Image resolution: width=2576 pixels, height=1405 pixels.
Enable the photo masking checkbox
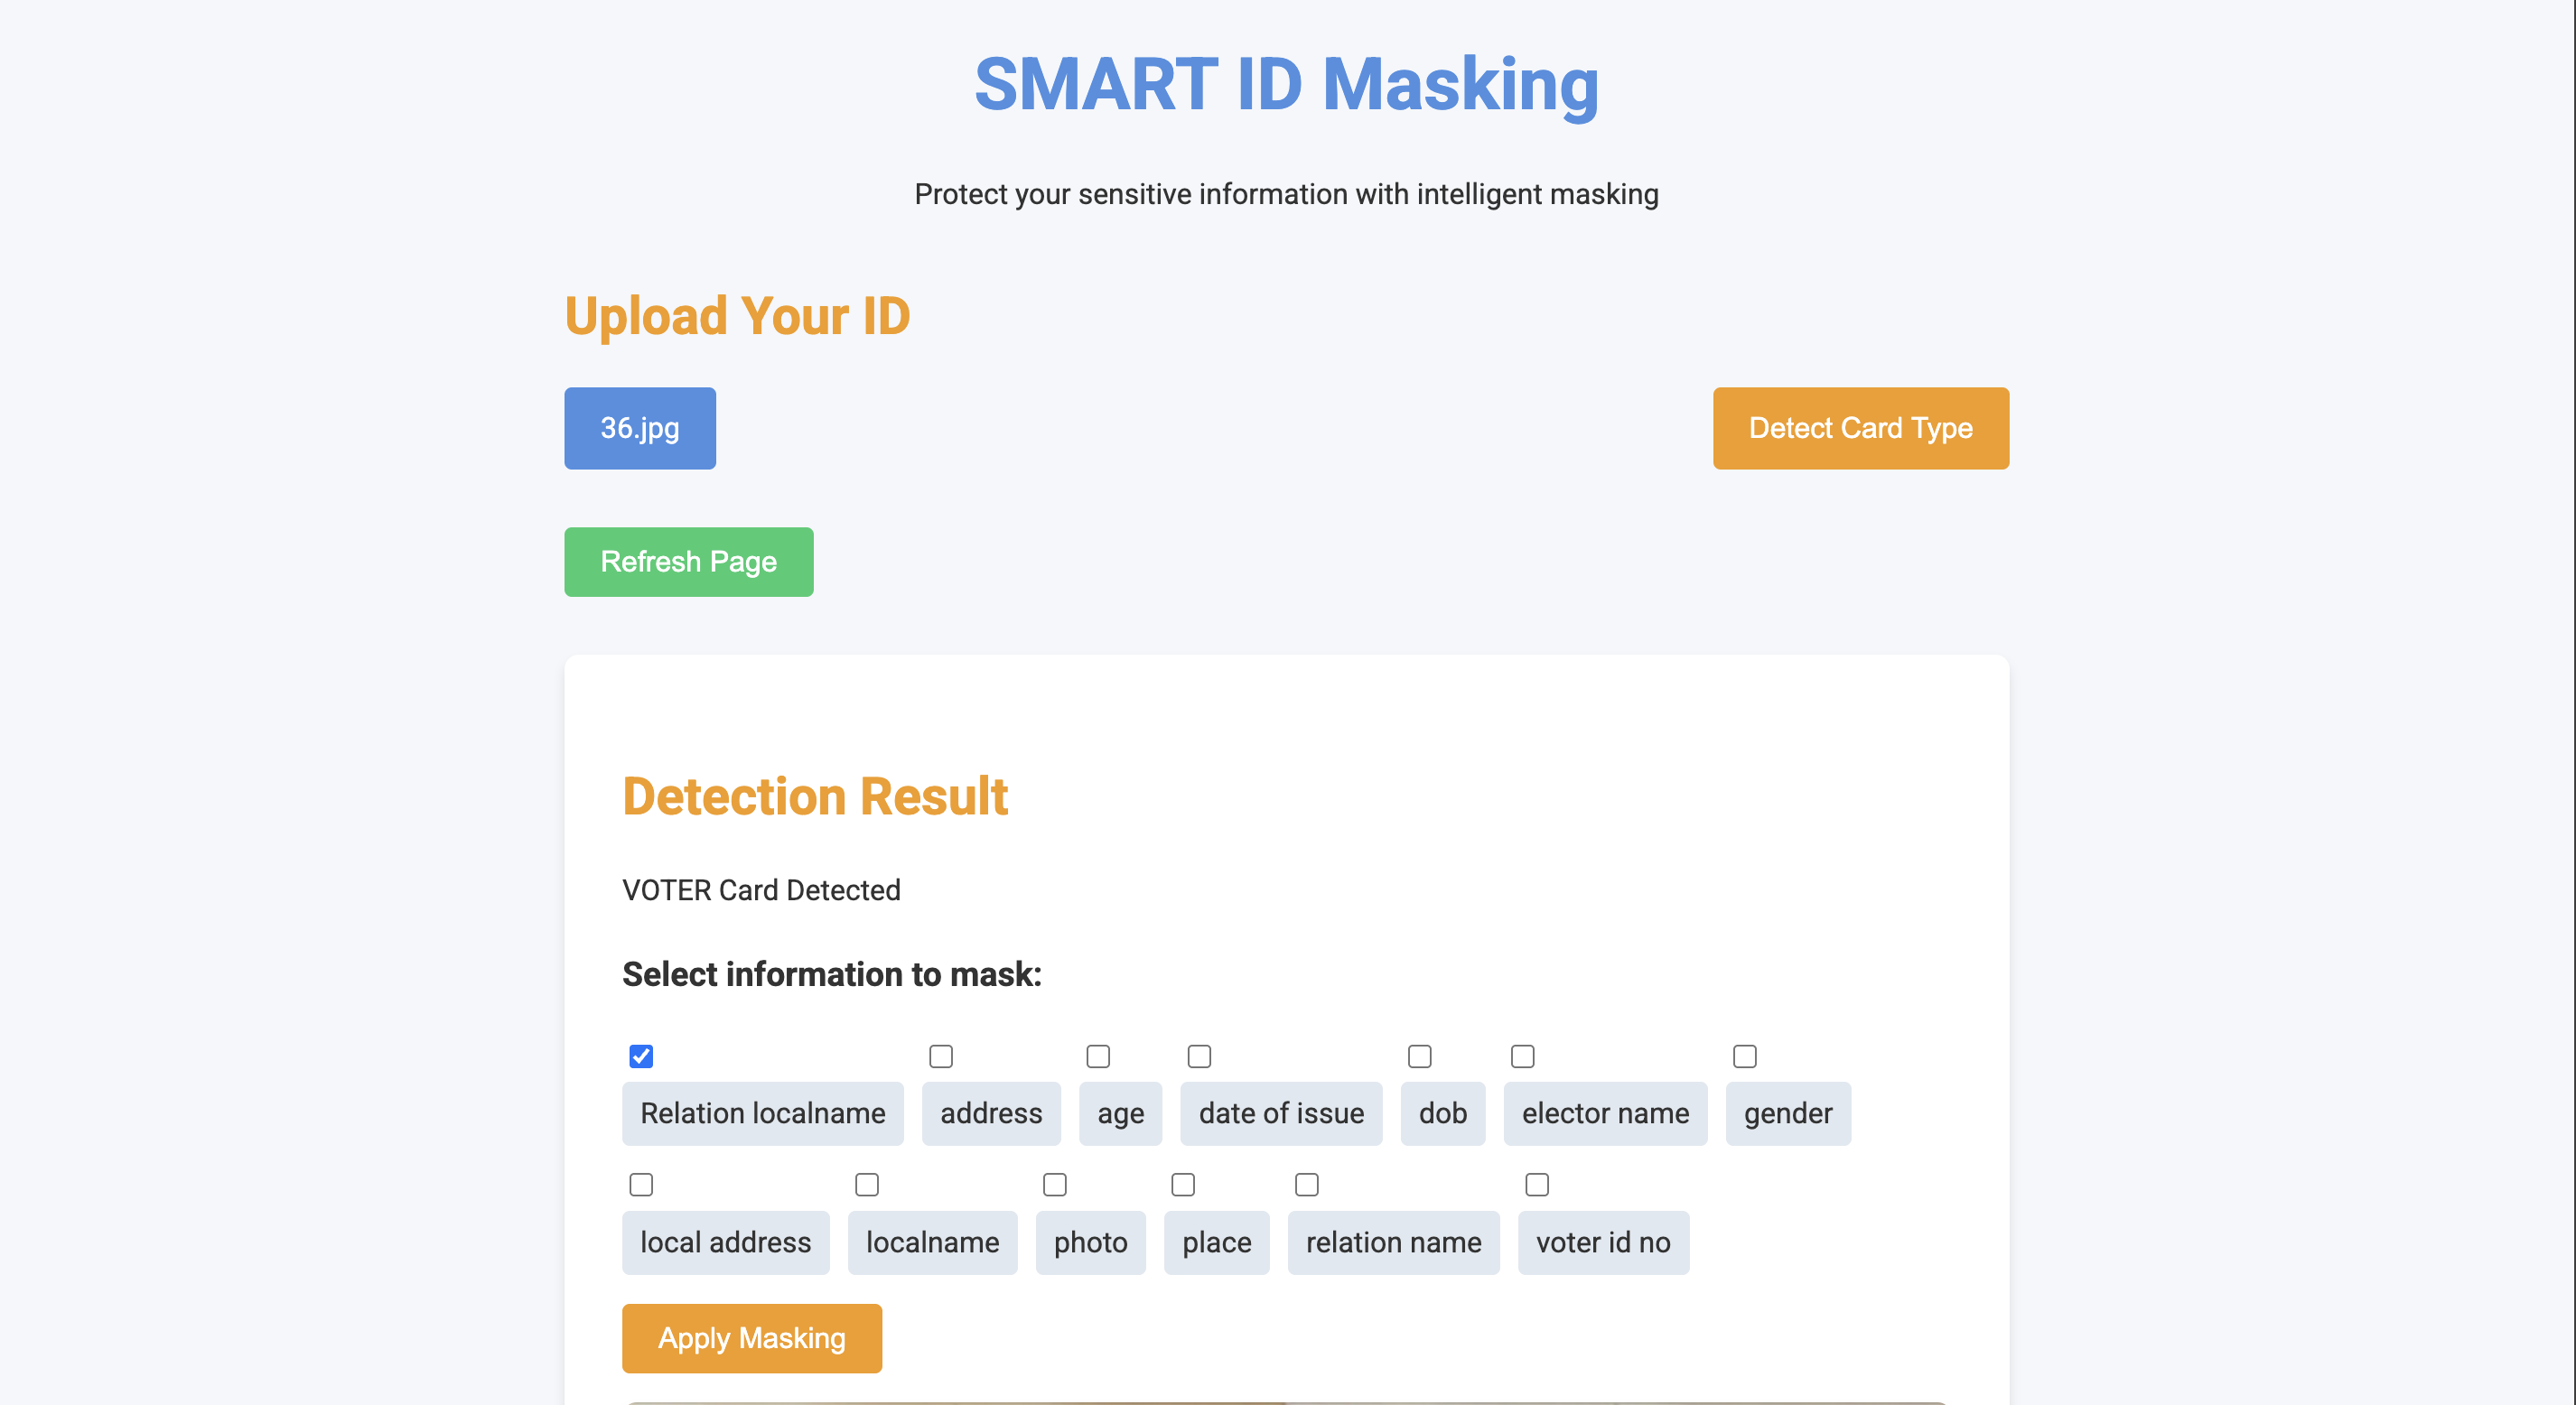click(1054, 1184)
